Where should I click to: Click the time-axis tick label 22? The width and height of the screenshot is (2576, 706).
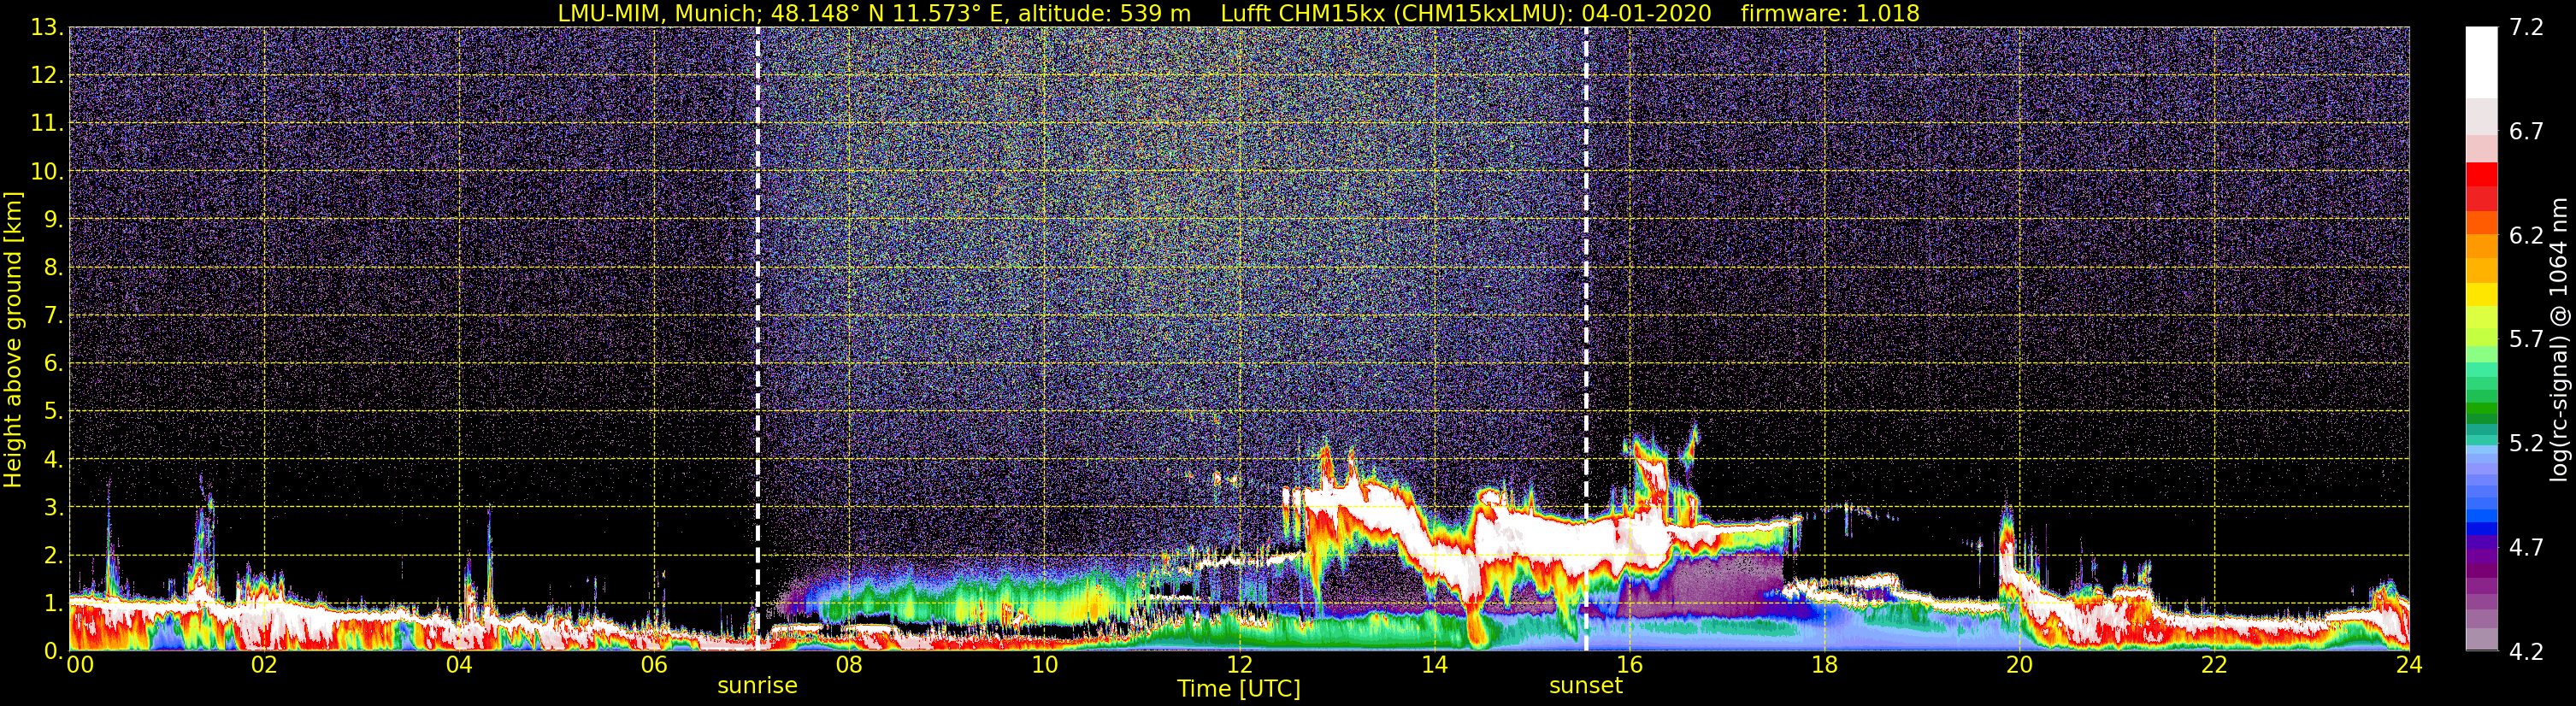coord(2214,666)
